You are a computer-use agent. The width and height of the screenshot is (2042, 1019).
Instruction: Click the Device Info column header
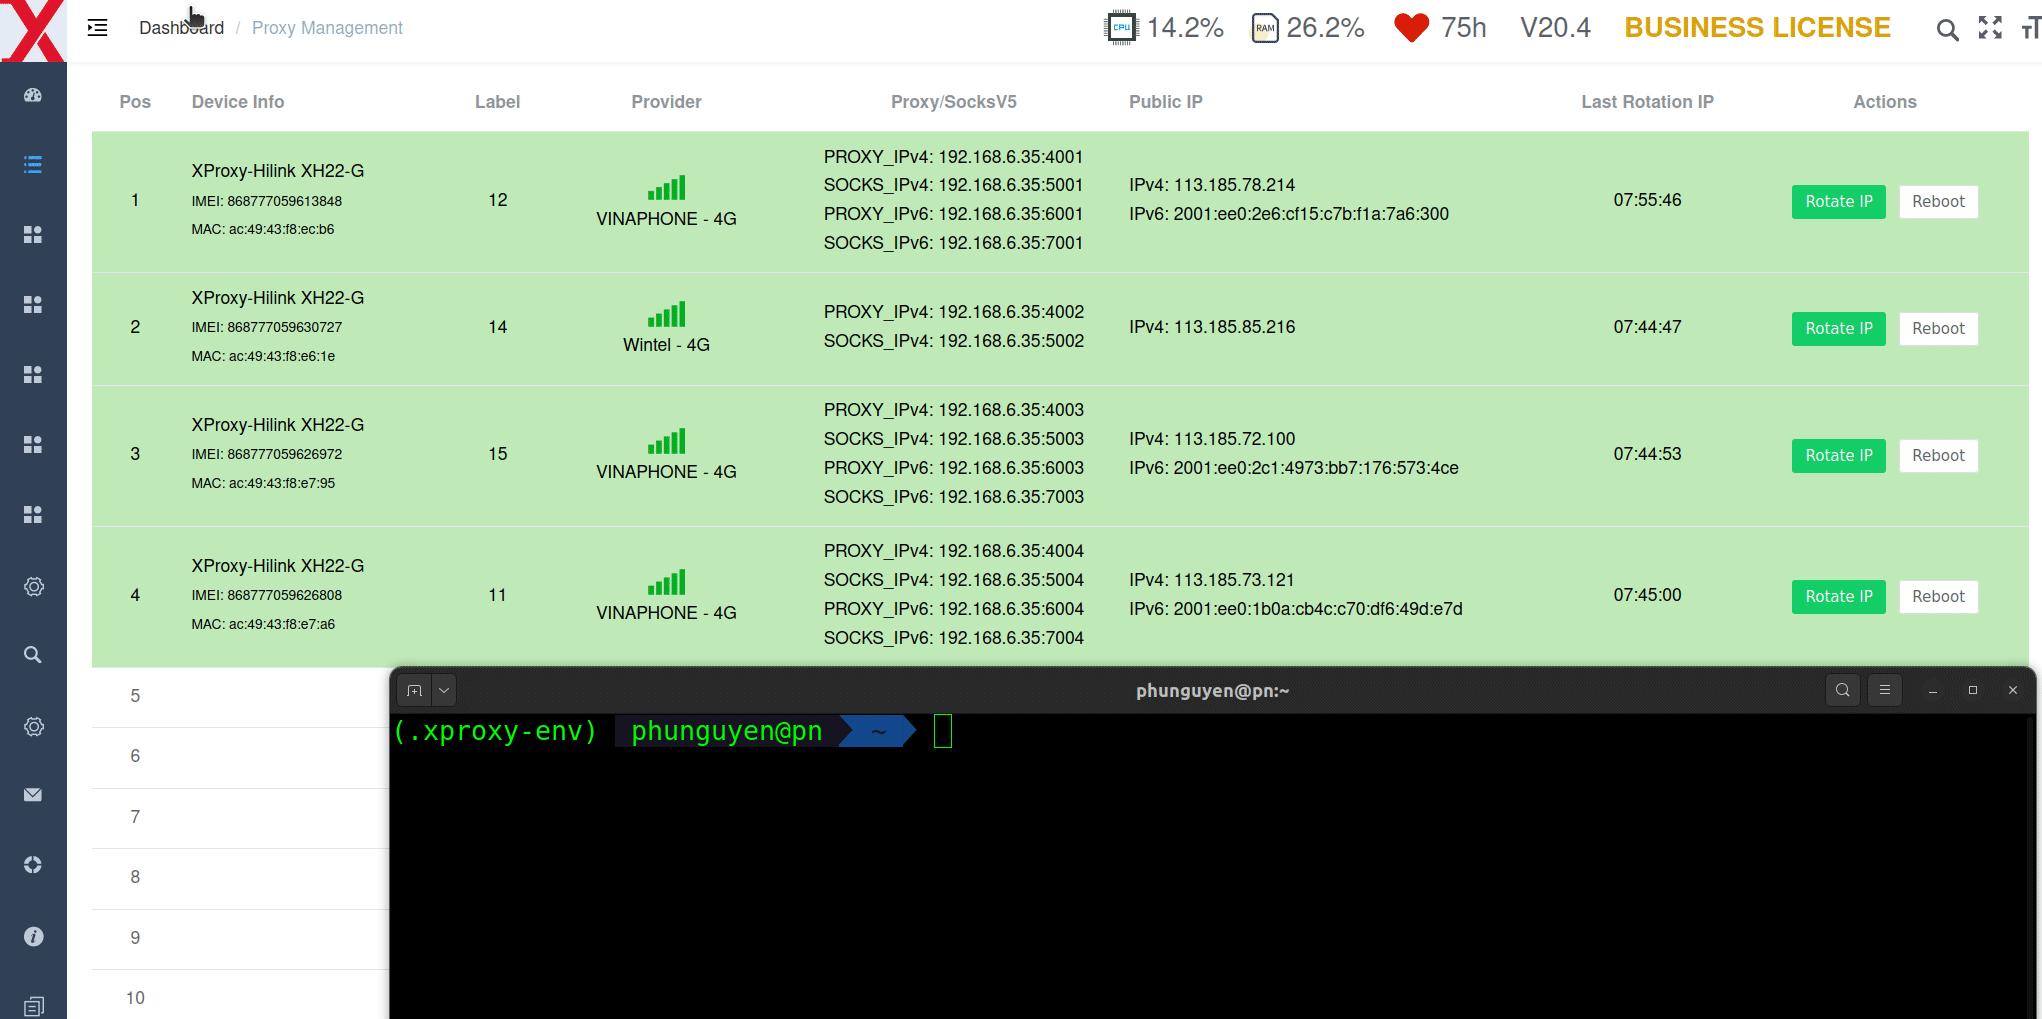238,102
